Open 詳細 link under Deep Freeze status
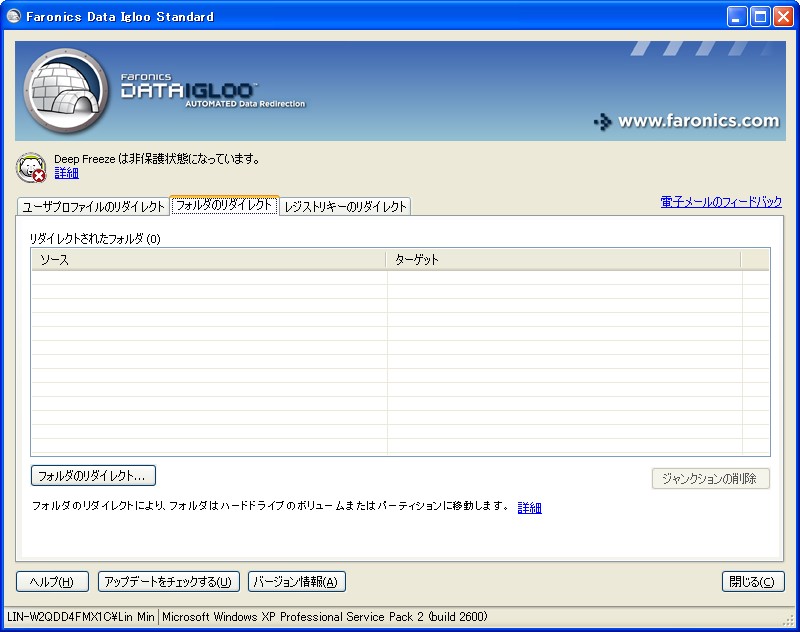 [66, 173]
